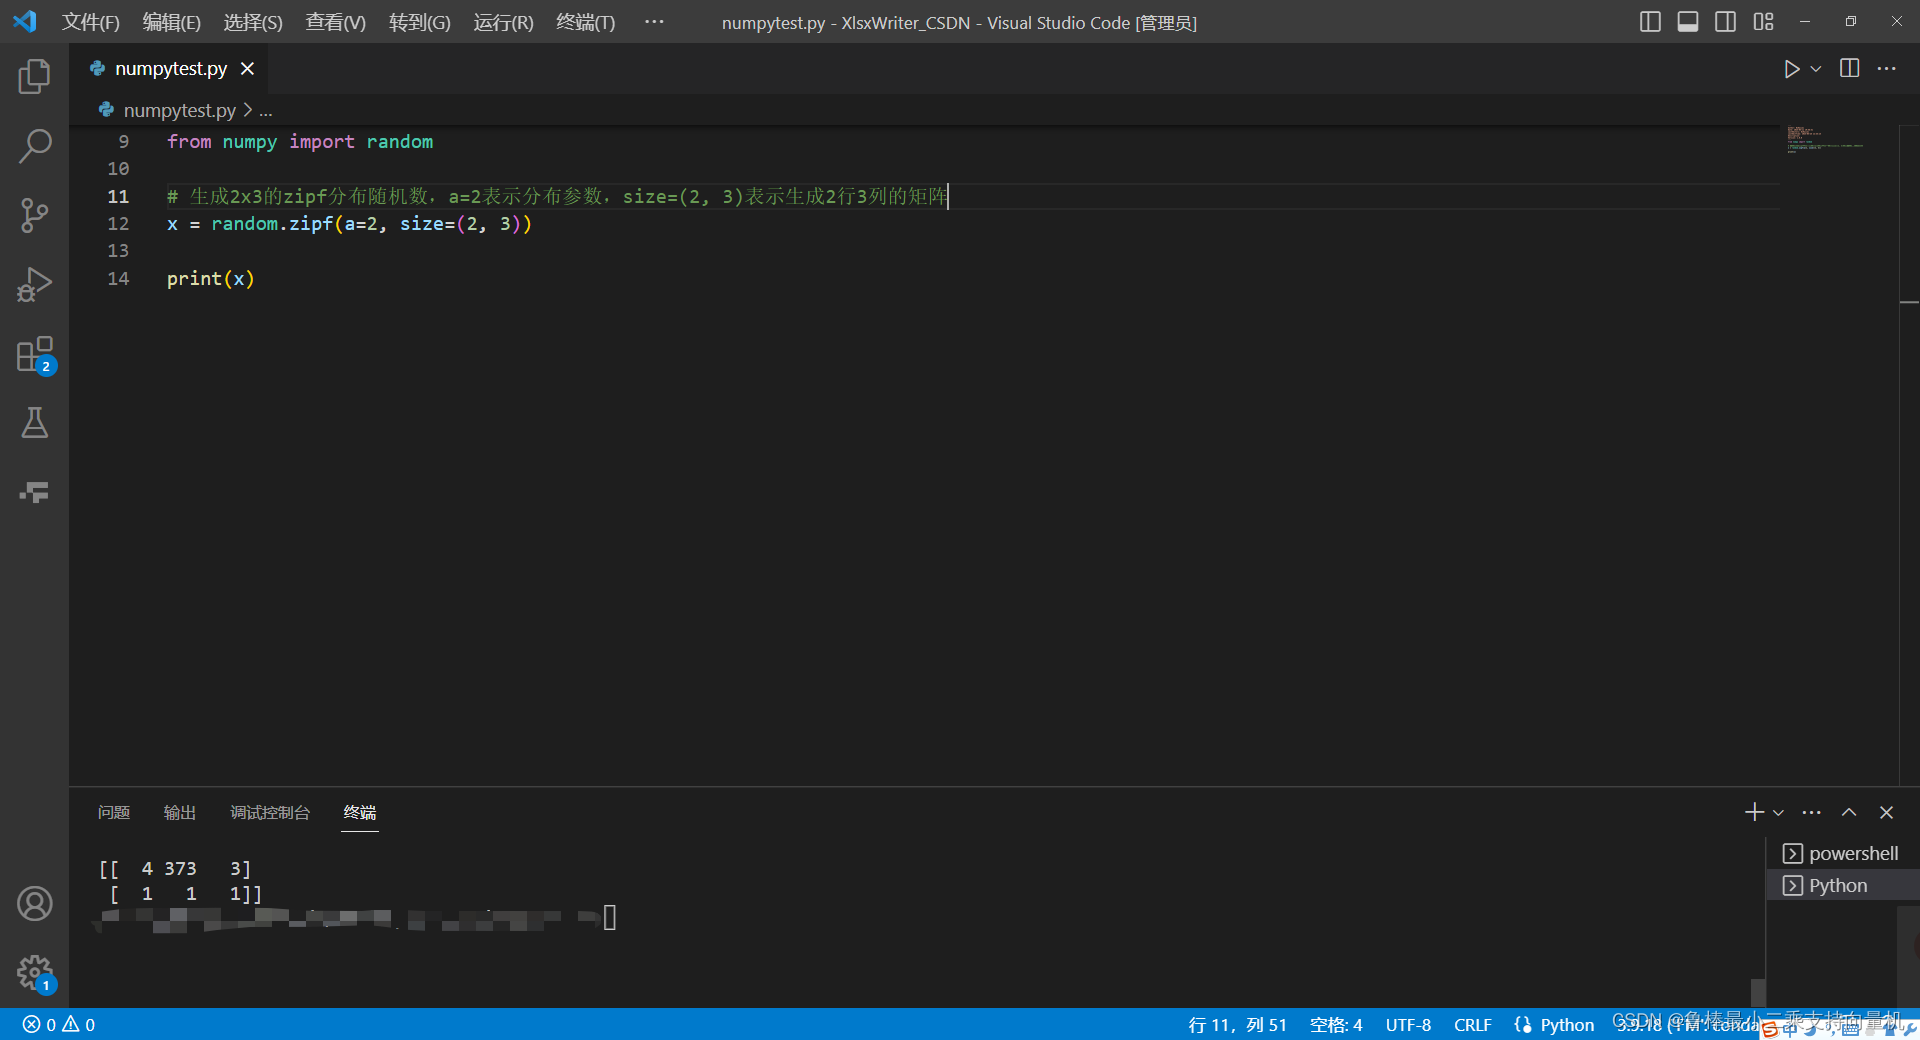Place cursor on line 12 zipf code
Screen dimensions: 1920x1040
(349, 224)
